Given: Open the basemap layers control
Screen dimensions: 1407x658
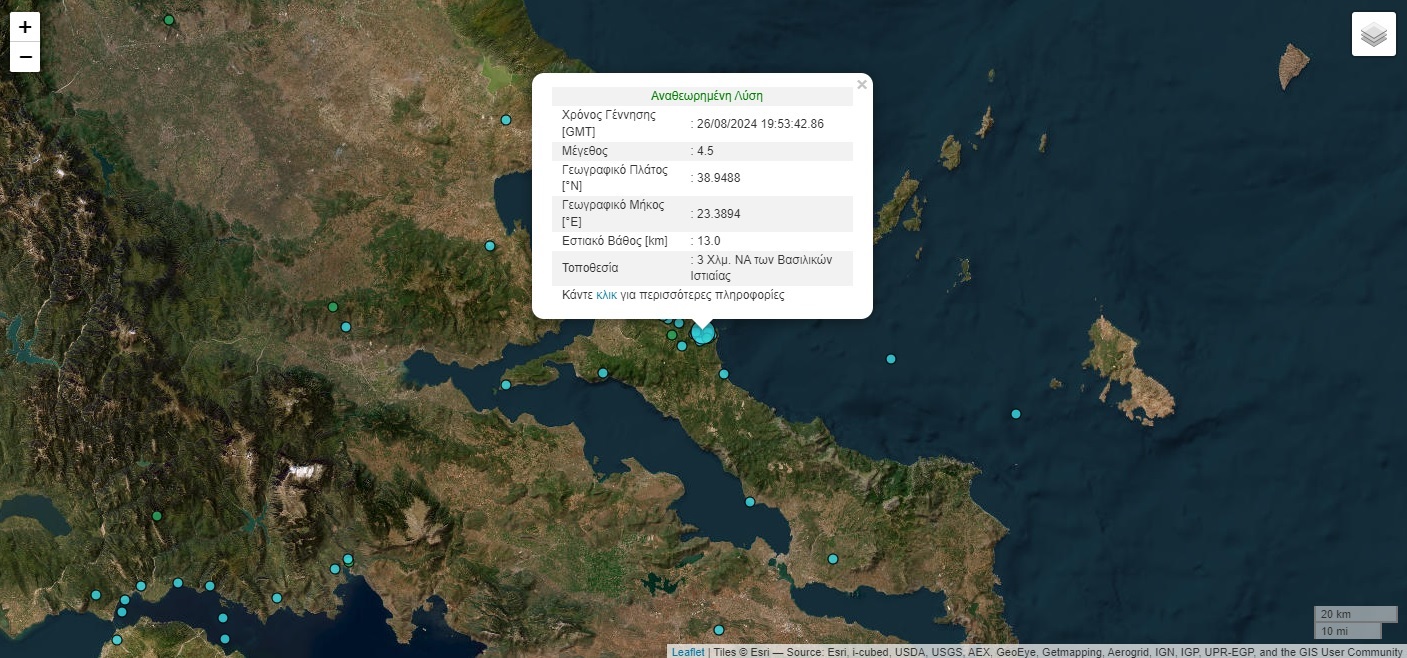Looking at the screenshot, I should point(1373,33).
